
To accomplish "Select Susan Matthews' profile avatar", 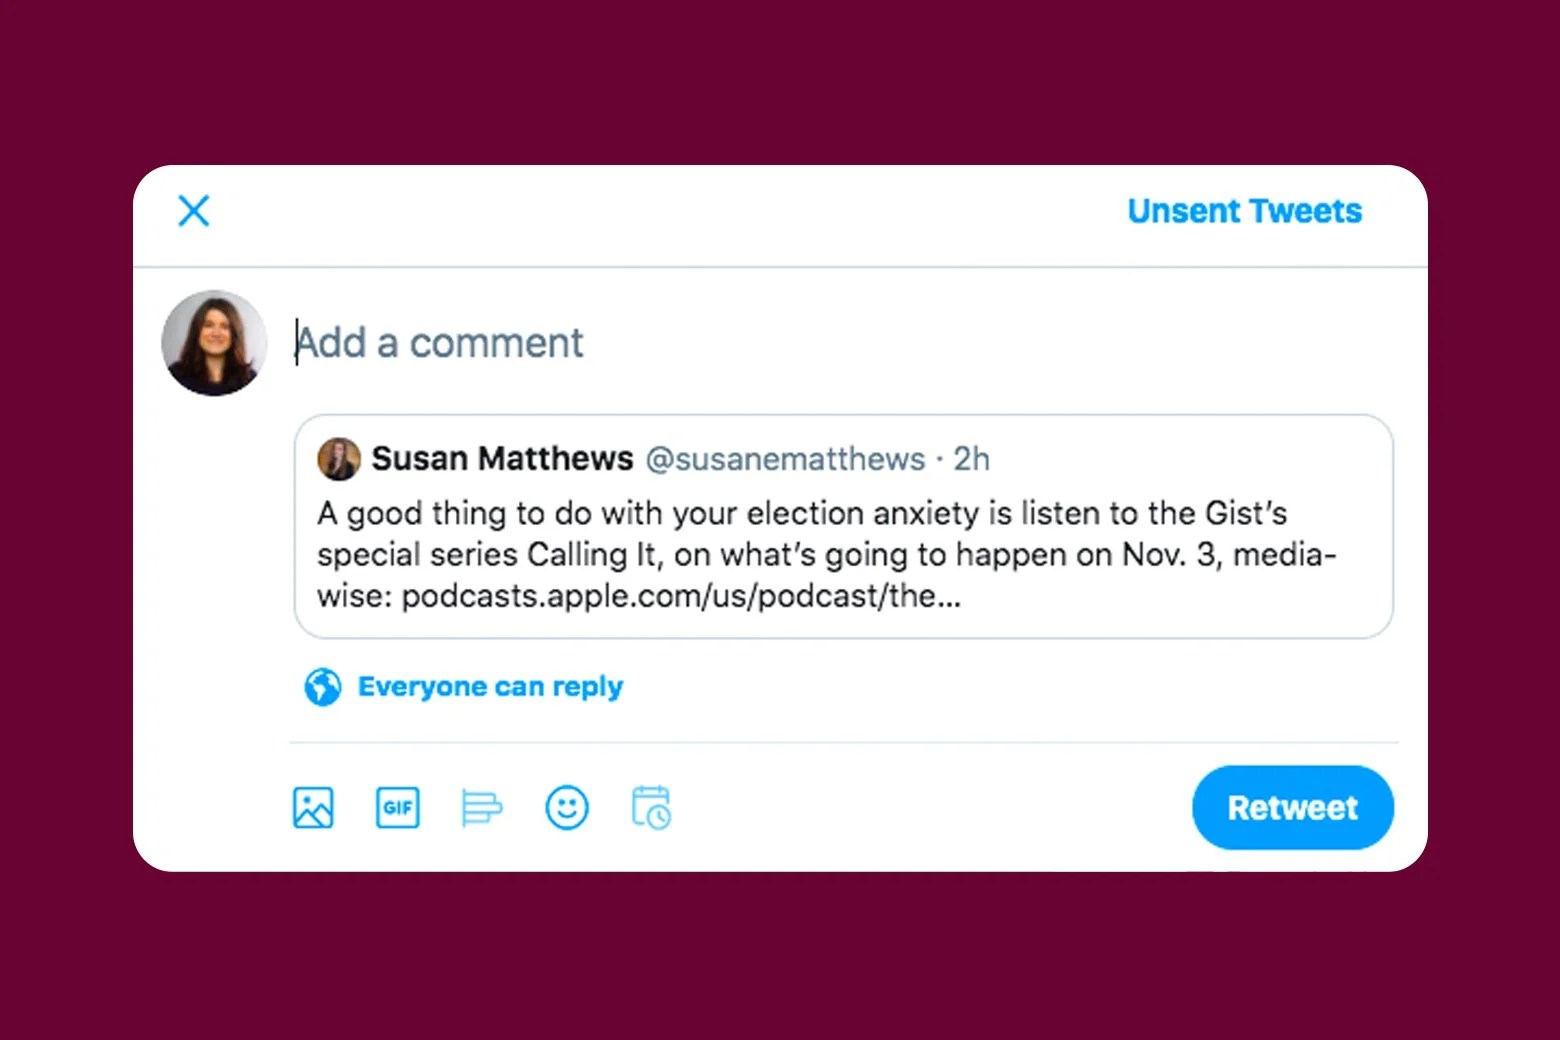I will click(339, 458).
